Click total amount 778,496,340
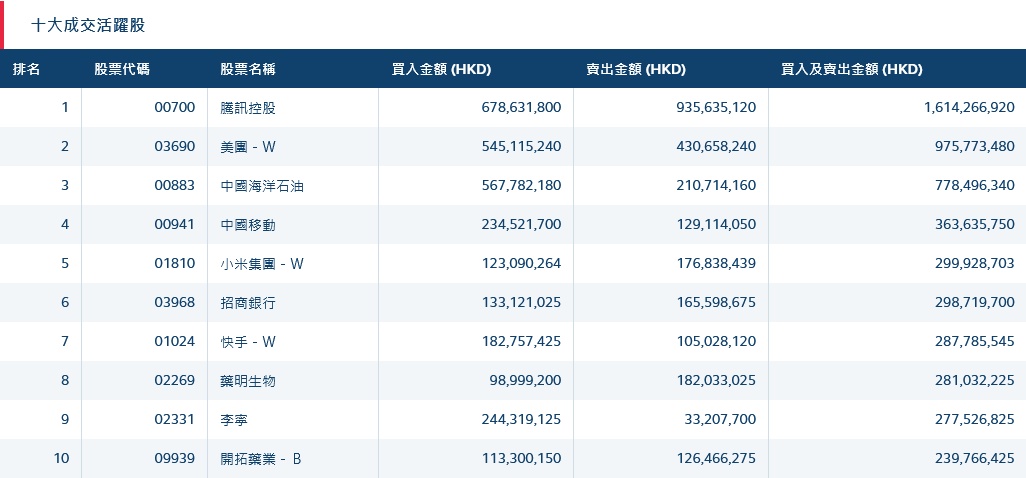The width and height of the screenshot is (1026, 478). pos(975,186)
